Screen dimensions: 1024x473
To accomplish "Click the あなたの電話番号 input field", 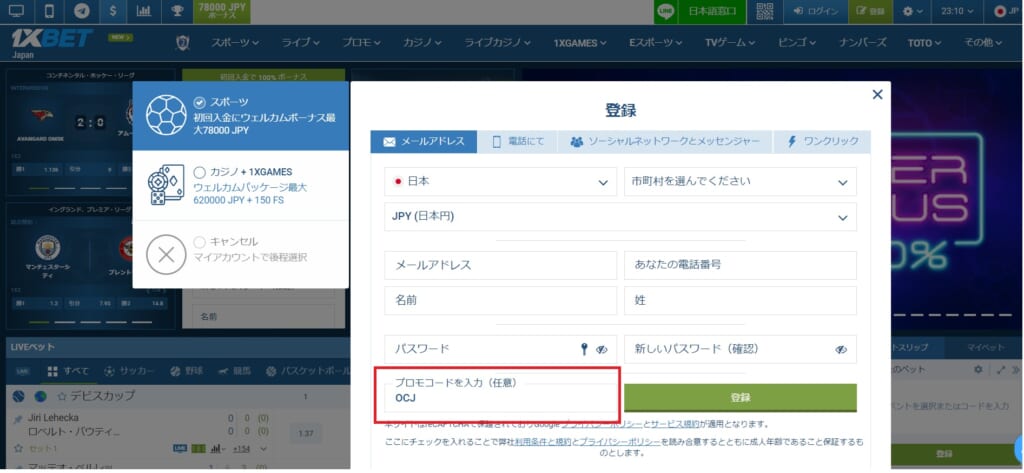I will 740,265.
